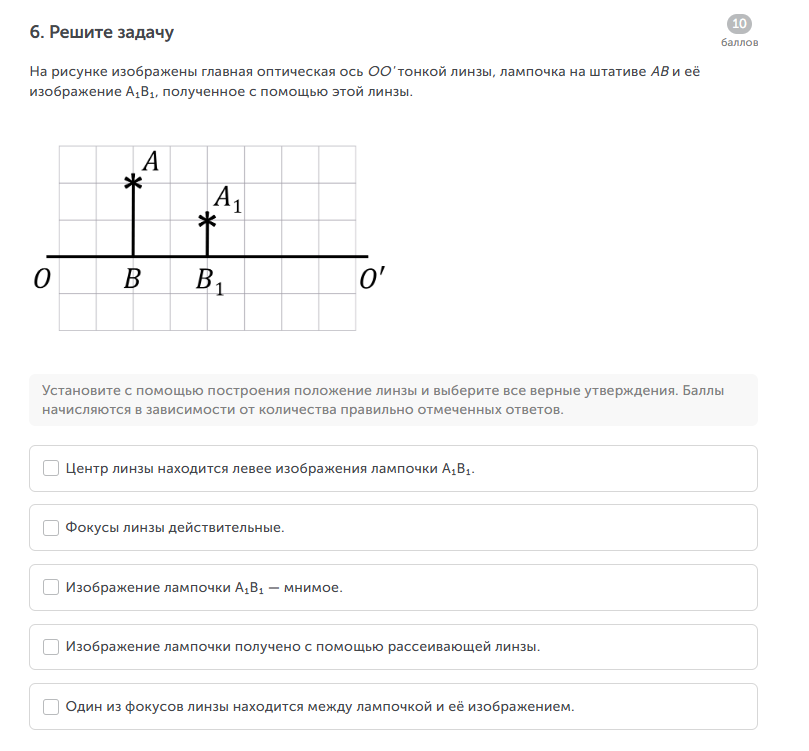
Task: Tick the 'Фокусы линзы действительные' checkbox
Action: point(51,527)
